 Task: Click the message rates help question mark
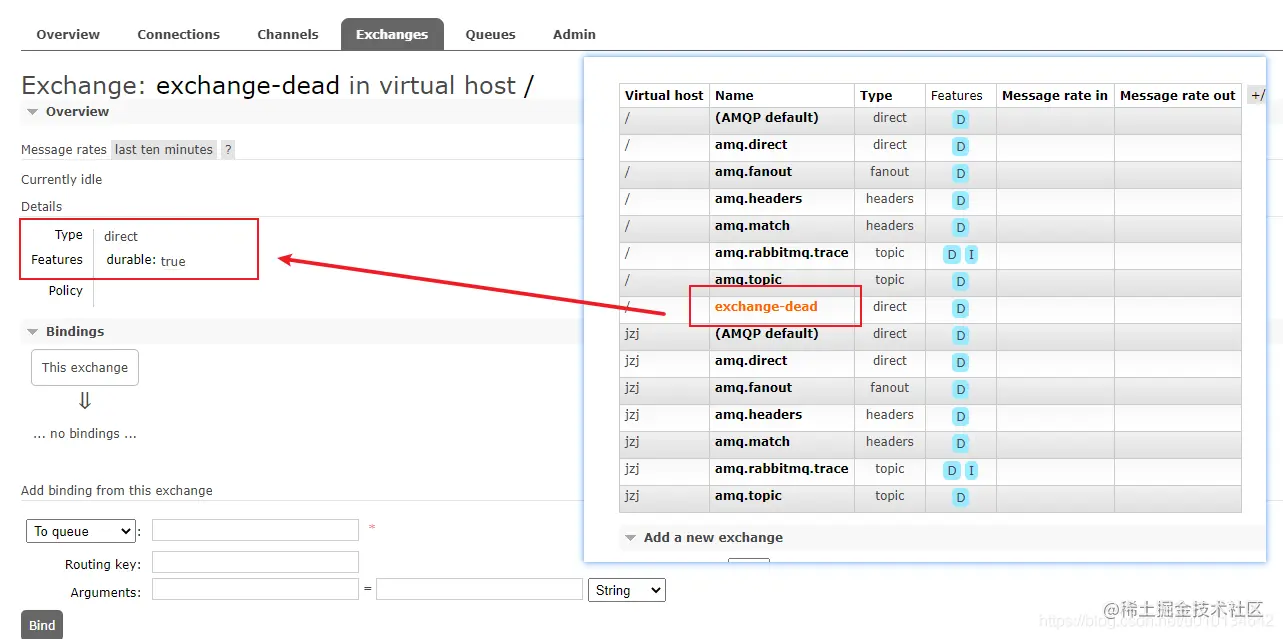click(x=228, y=150)
